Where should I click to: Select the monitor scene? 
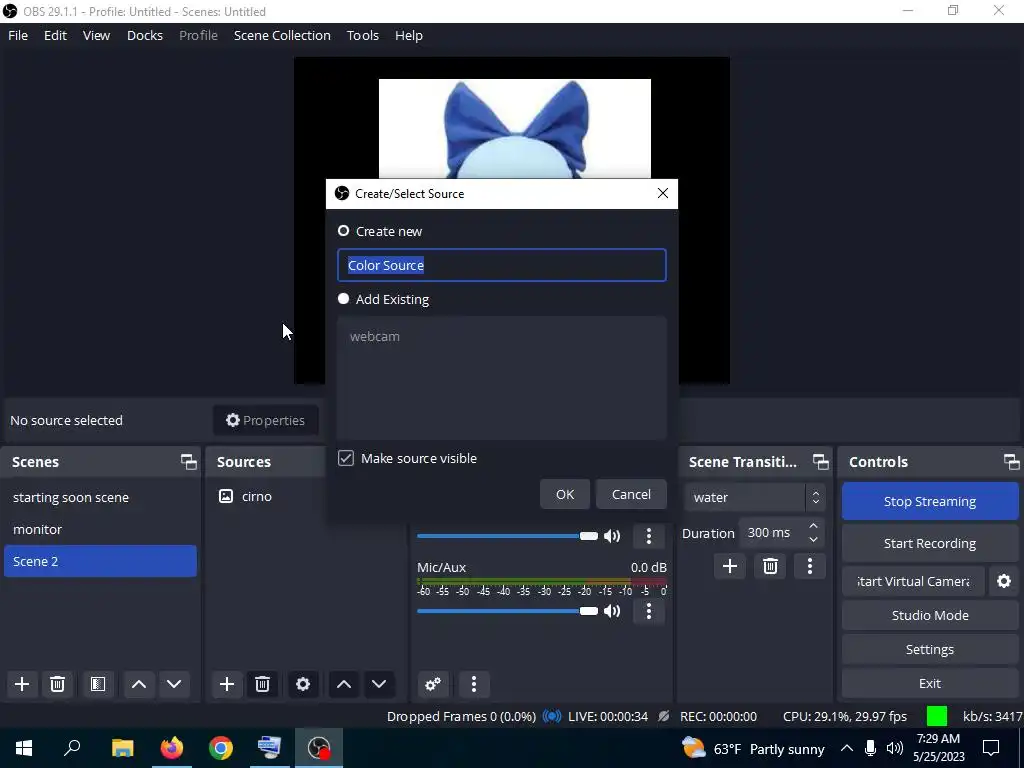[x=100, y=530]
